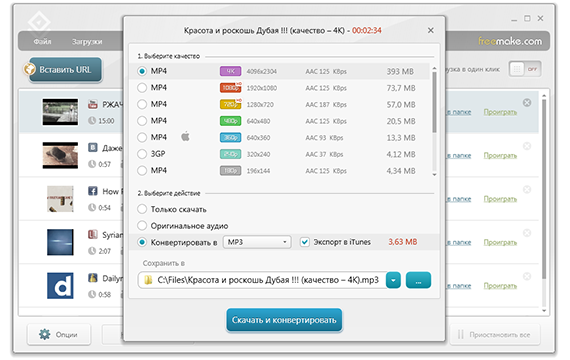Select the MP4 360p Apple-compatible option

pyautogui.click(x=142, y=137)
